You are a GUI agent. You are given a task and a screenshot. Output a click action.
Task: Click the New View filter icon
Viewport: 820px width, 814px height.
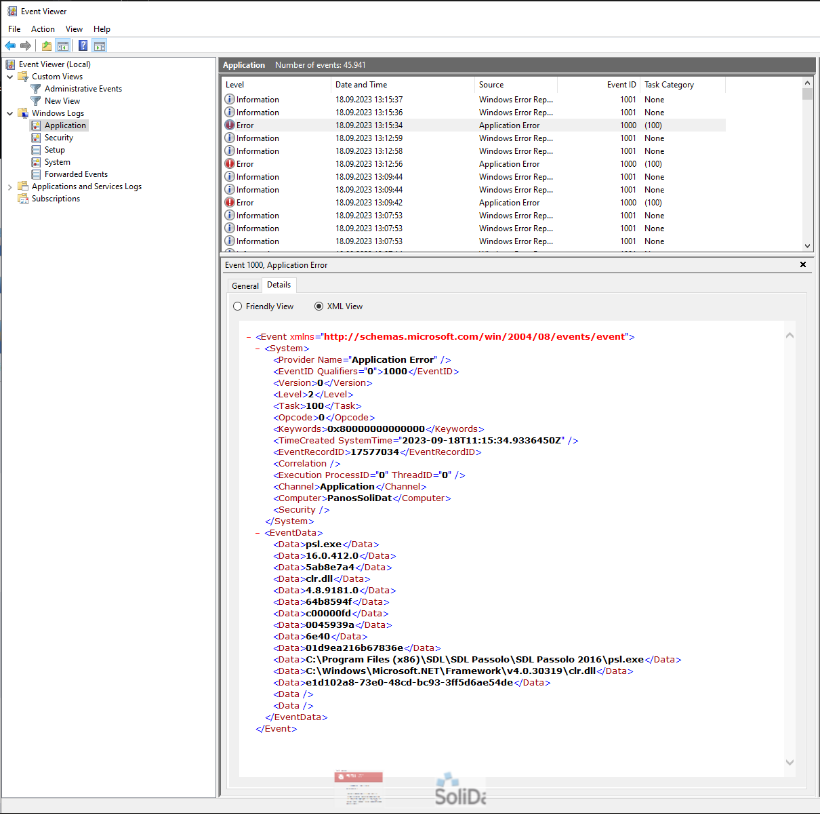point(36,101)
